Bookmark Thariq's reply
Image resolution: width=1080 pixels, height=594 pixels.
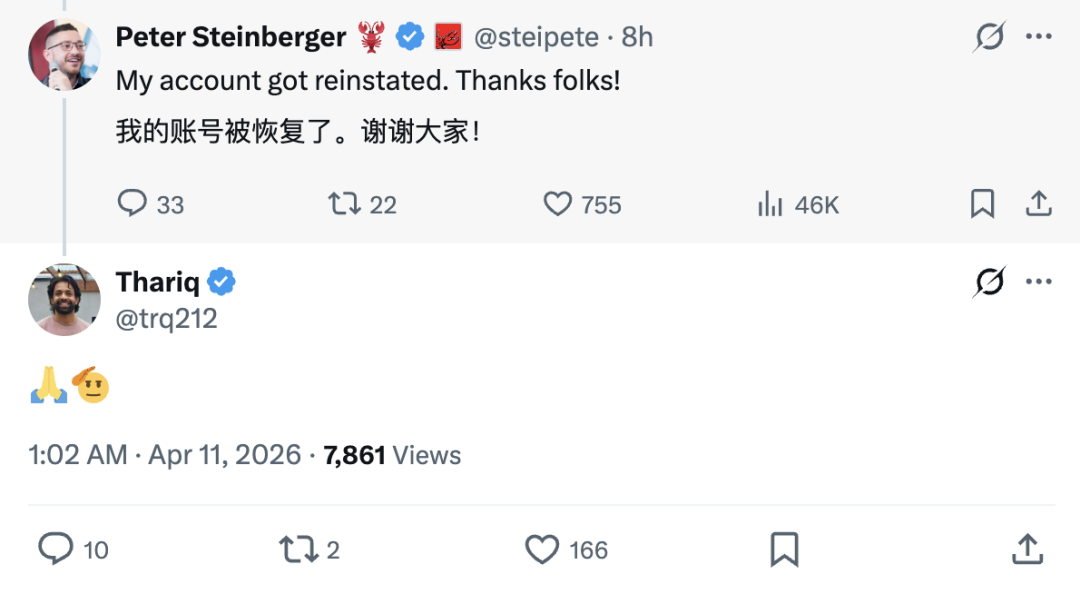click(784, 549)
